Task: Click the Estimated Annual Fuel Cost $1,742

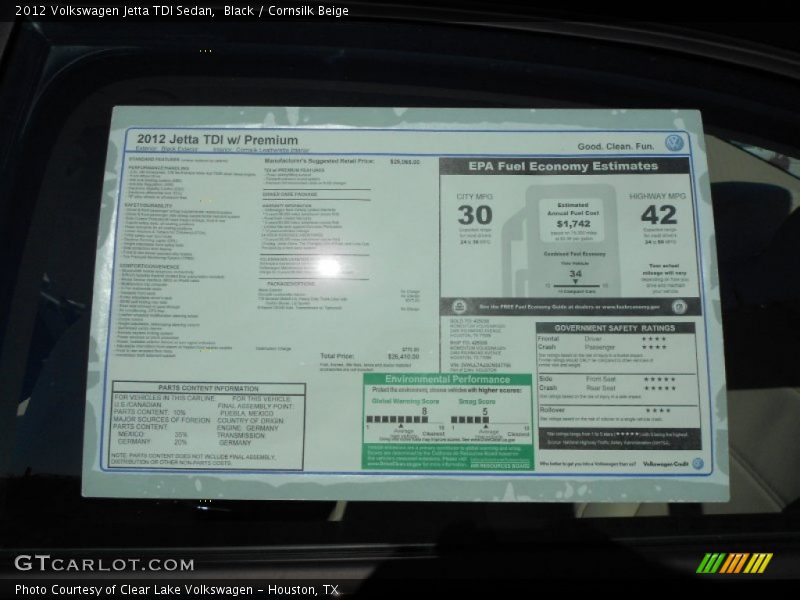Action: point(572,224)
